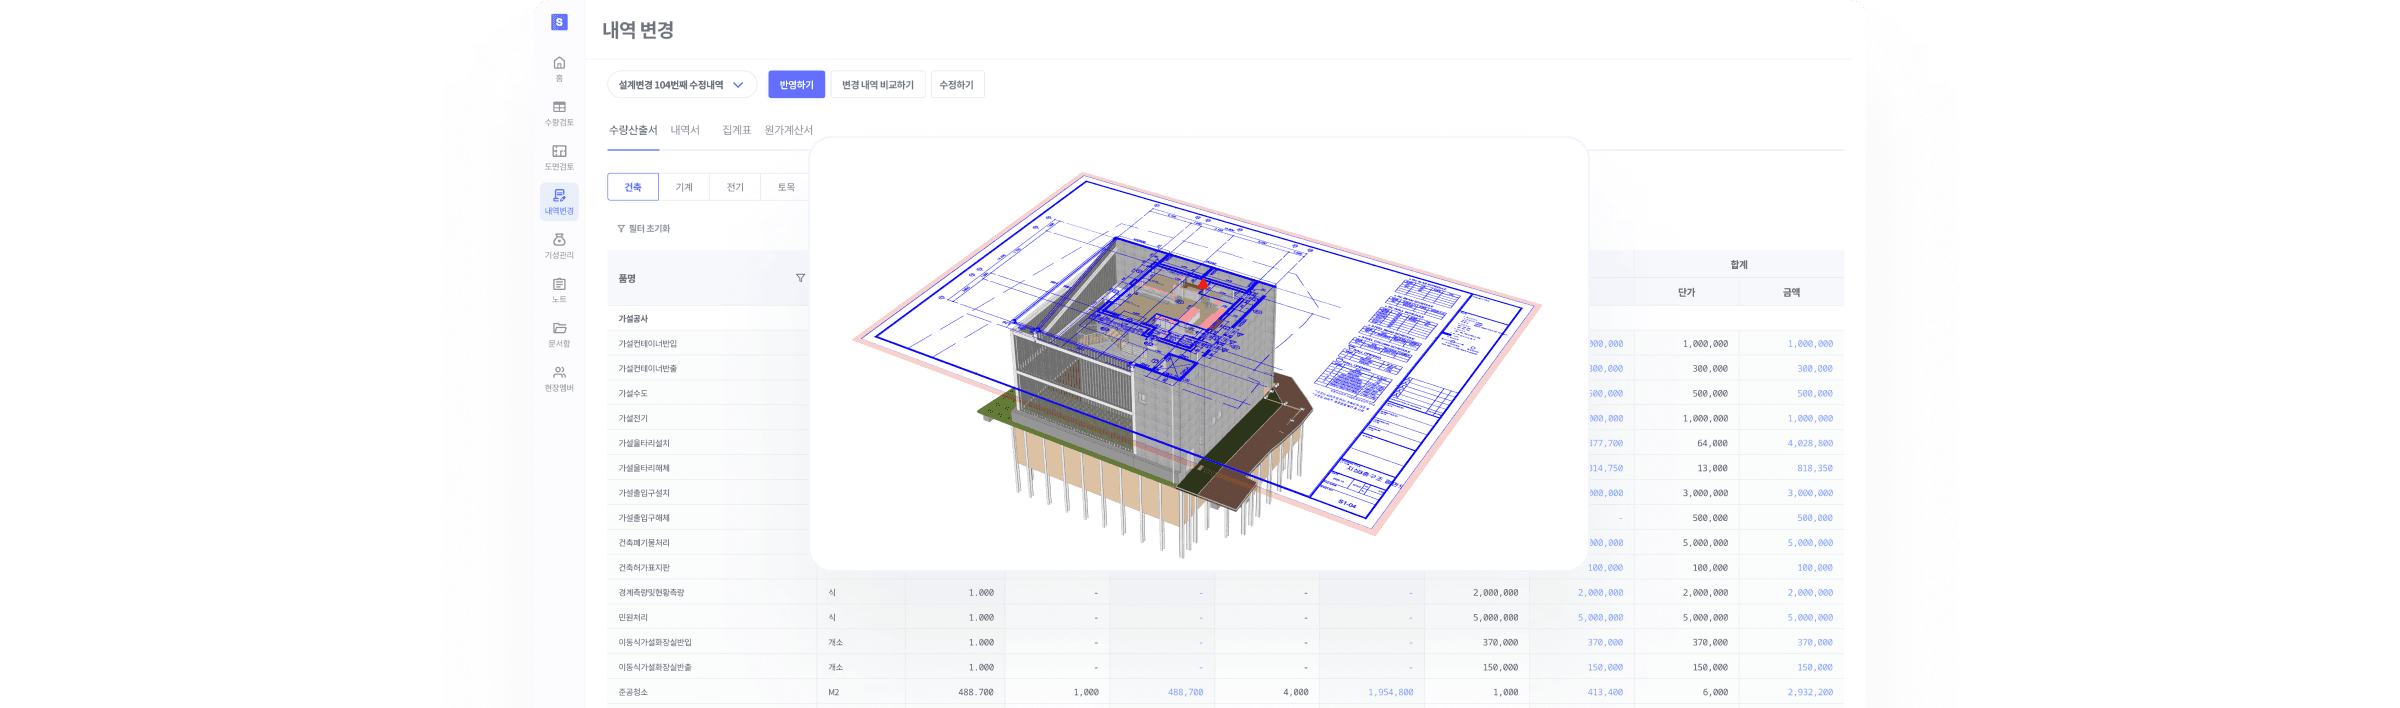Open 현장멤버 members icon
Viewport: 2400px width, 708px height.
click(559, 378)
